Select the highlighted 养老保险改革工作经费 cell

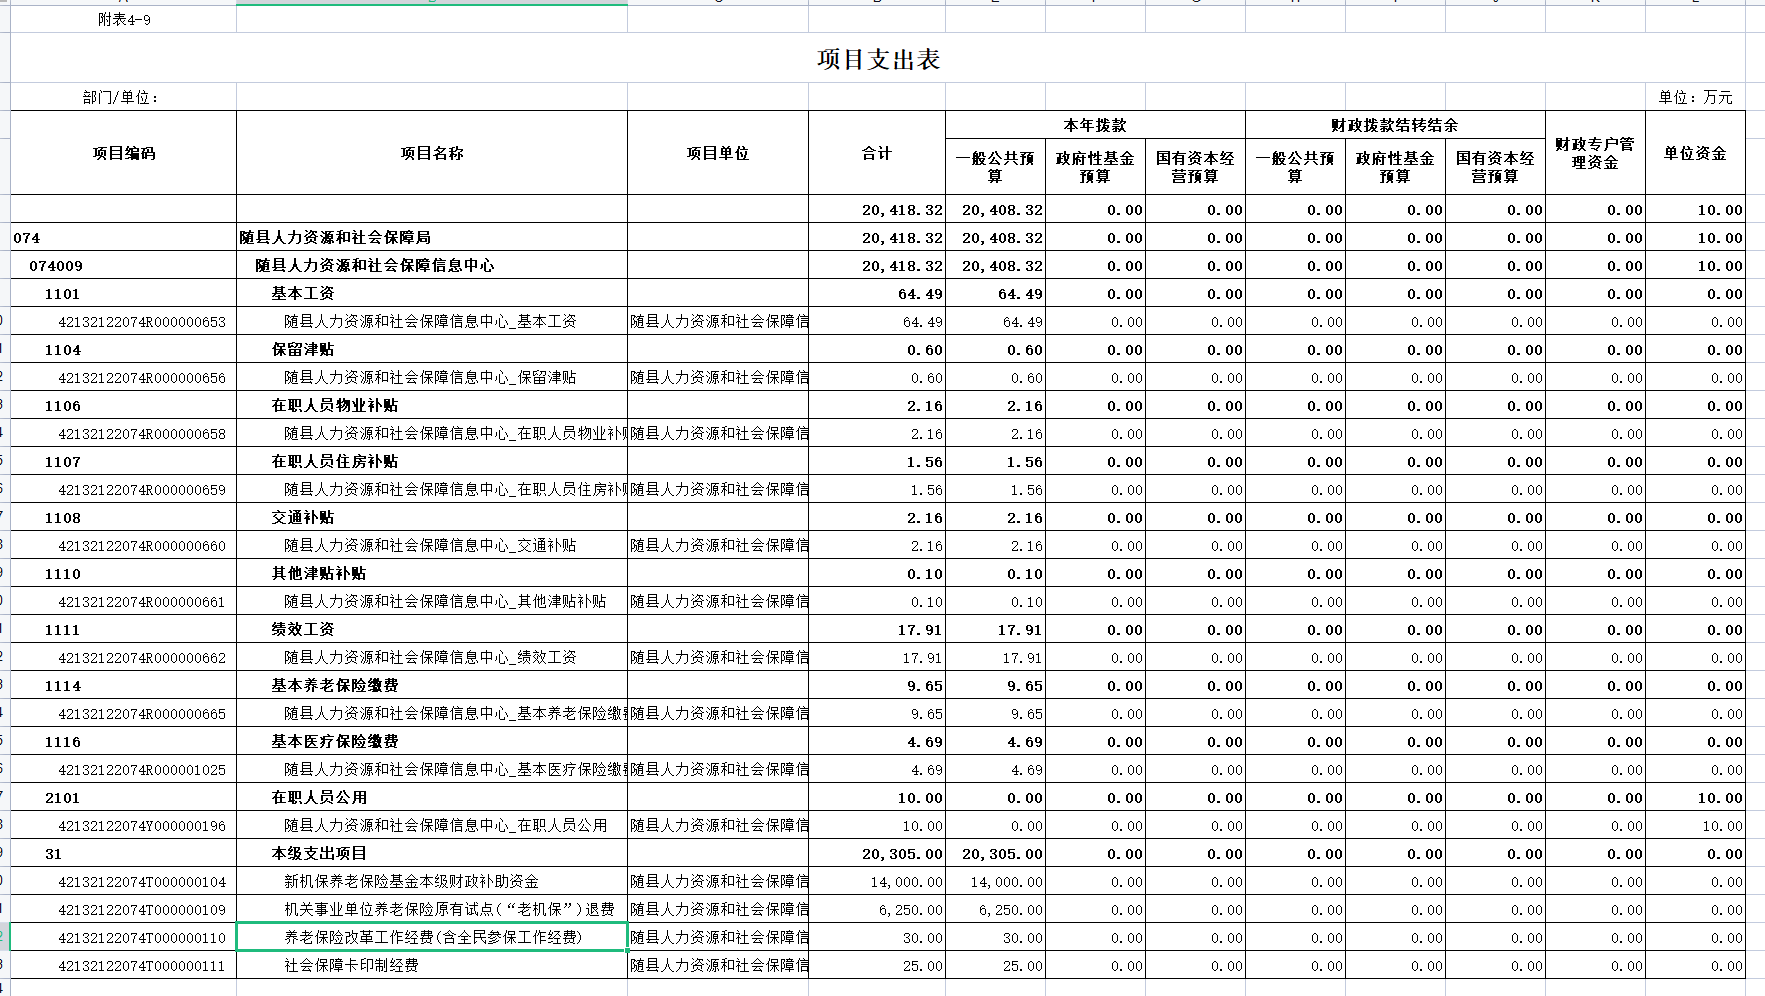tap(432, 938)
